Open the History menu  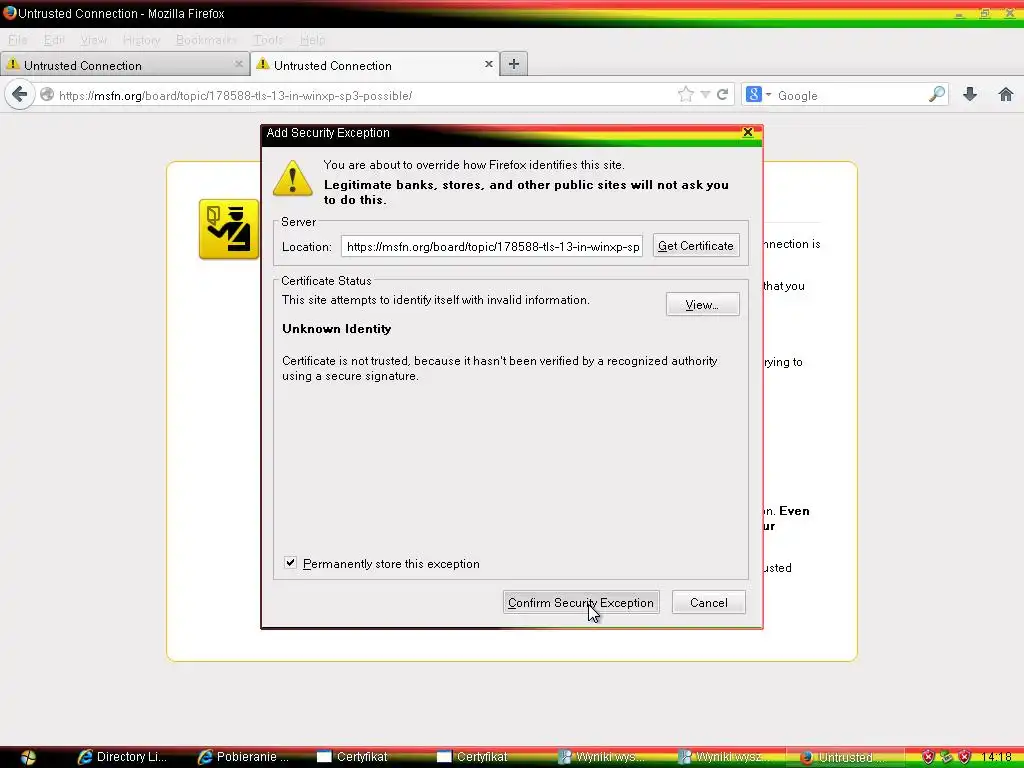coord(141,40)
